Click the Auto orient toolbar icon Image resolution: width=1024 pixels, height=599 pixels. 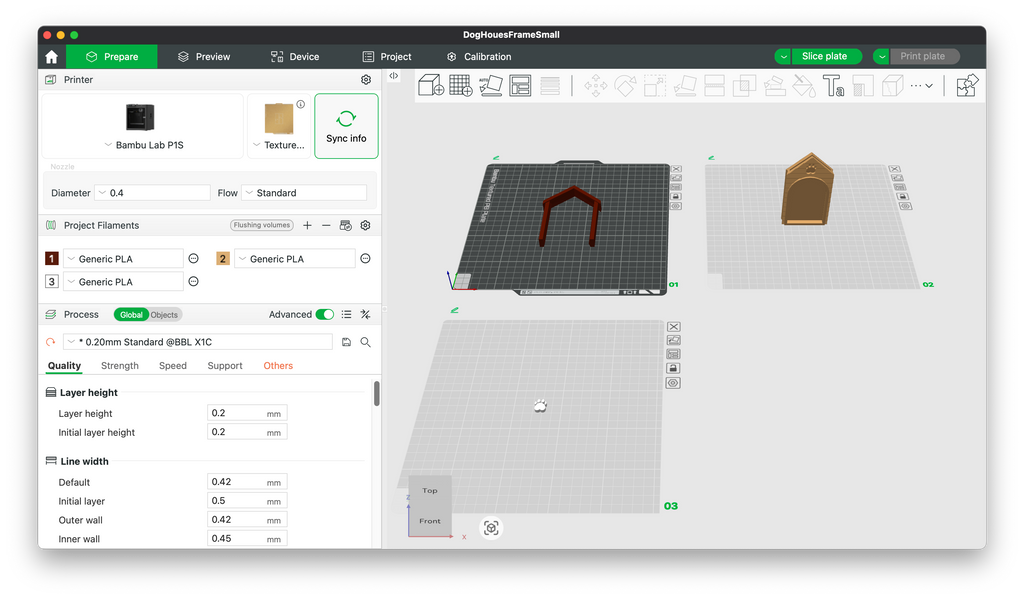[490, 86]
